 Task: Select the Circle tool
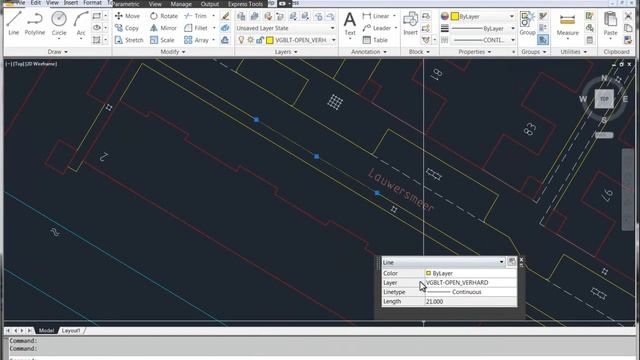click(x=59, y=23)
